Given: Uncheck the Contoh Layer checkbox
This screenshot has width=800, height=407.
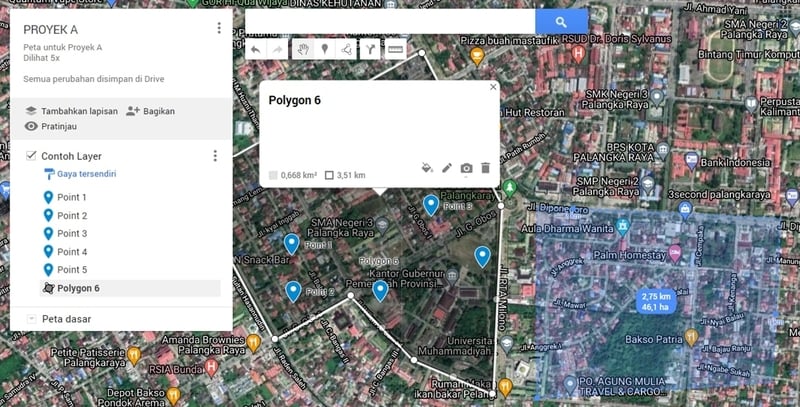Looking at the screenshot, I should (31, 155).
